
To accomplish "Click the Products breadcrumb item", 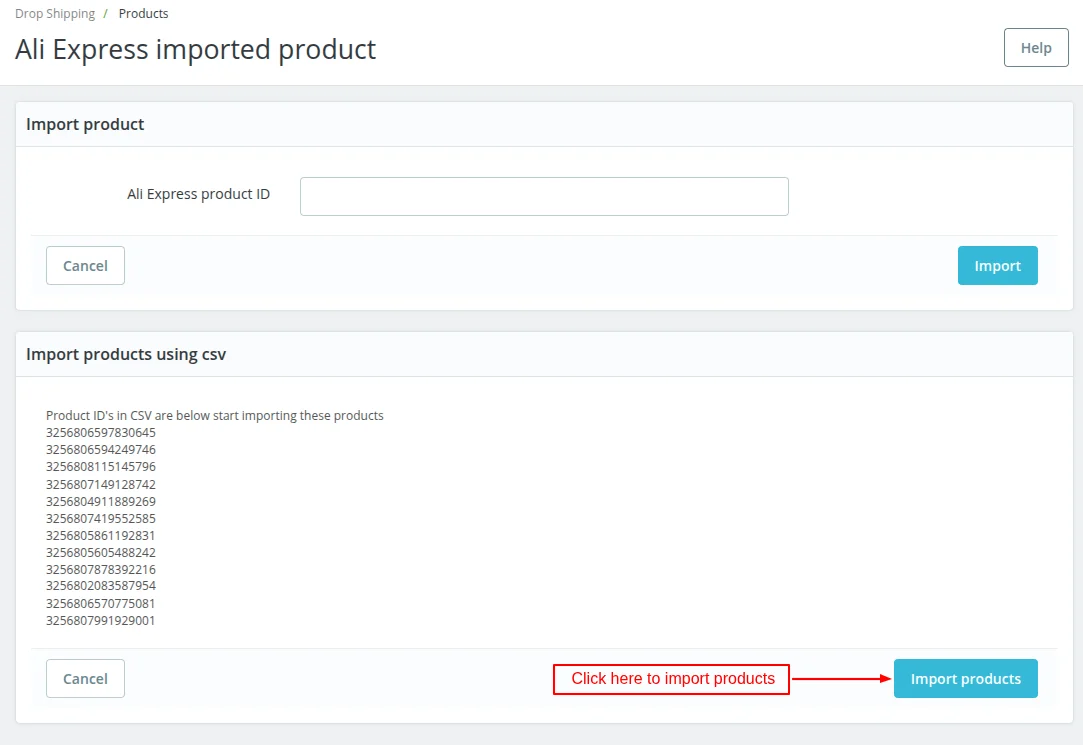I will pos(143,14).
